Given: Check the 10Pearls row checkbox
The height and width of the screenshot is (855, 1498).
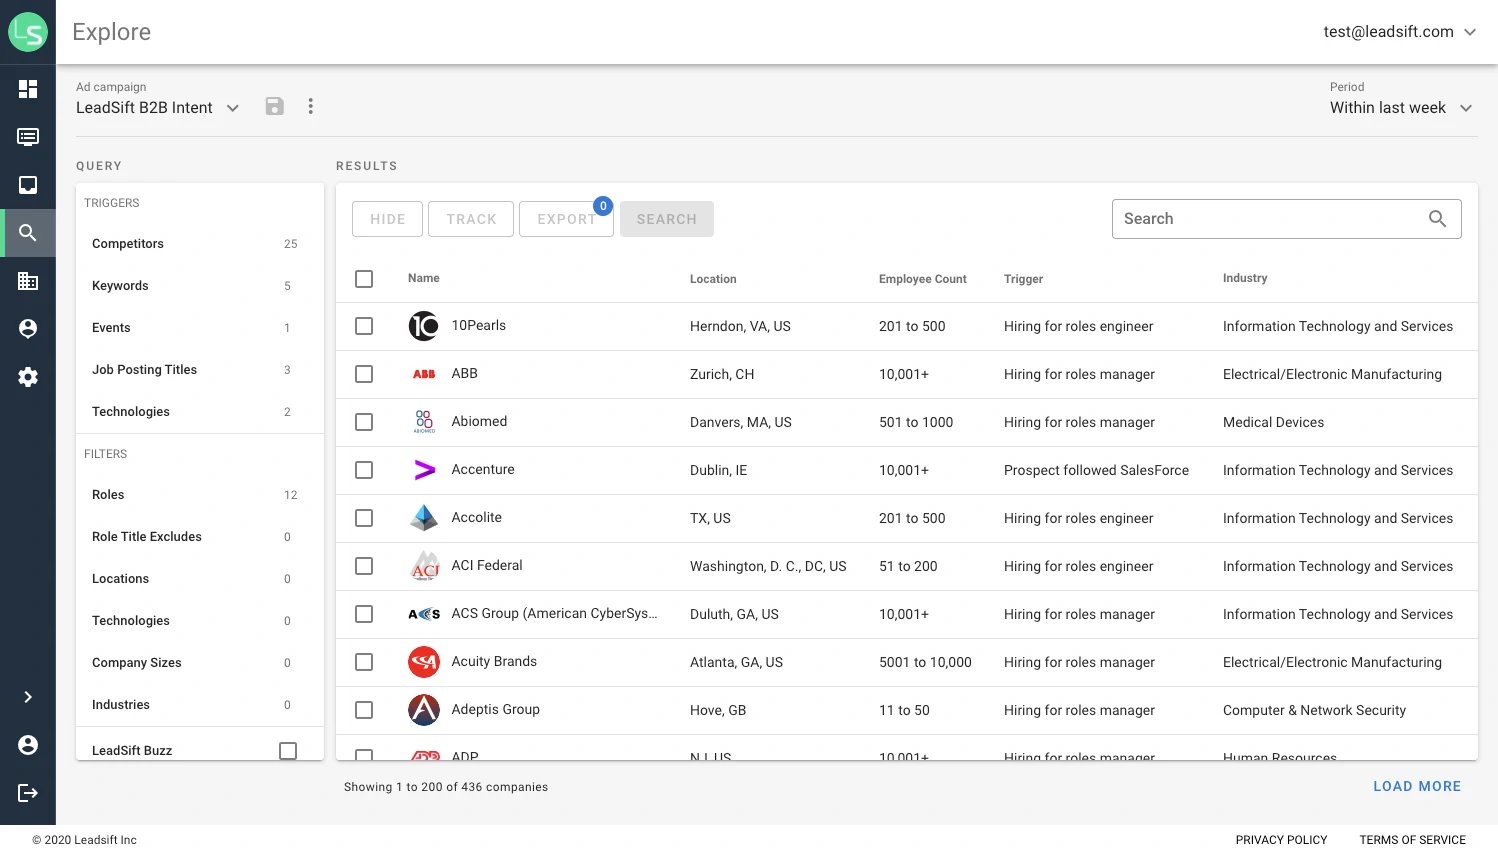Looking at the screenshot, I should 364,326.
